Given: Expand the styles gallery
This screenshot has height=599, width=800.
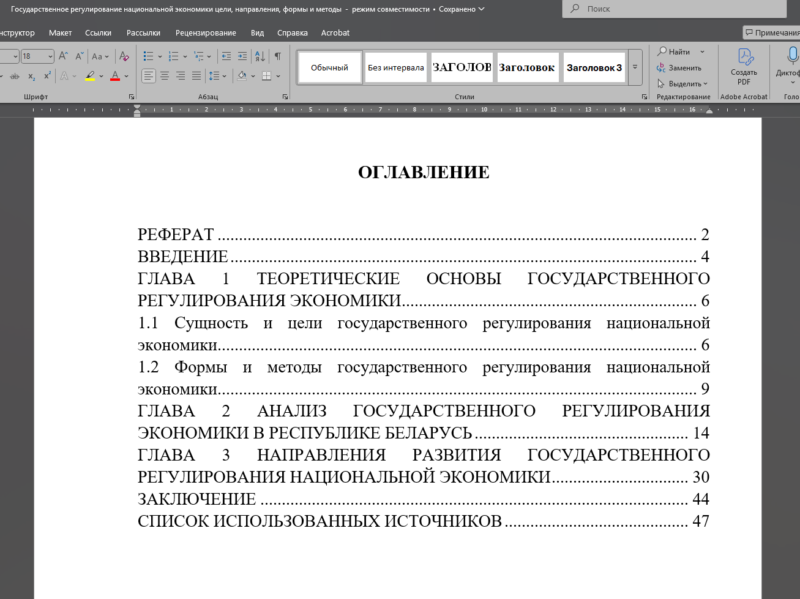Looking at the screenshot, I should 635,67.
